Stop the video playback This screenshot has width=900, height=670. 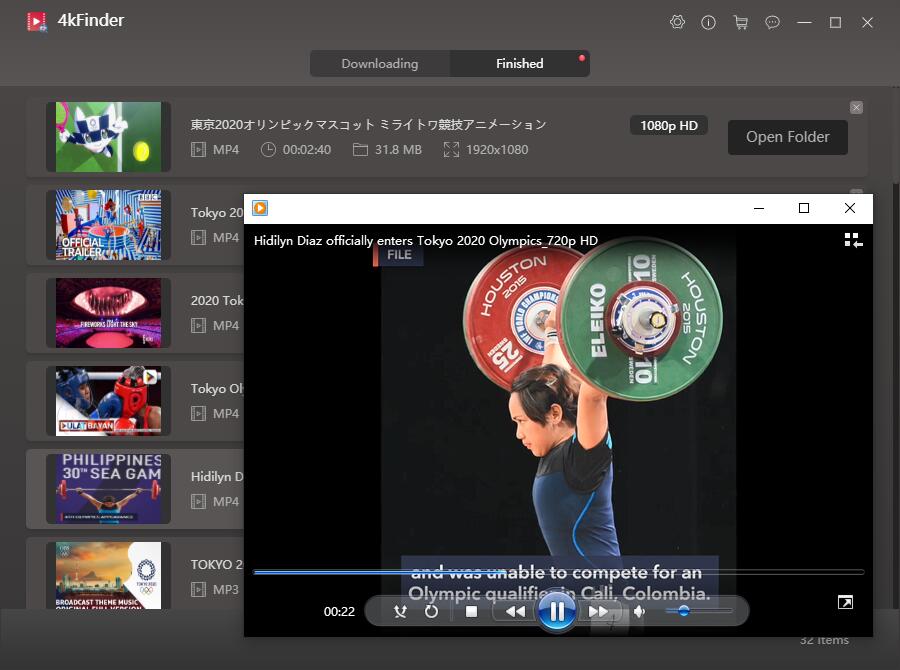pyautogui.click(x=471, y=611)
